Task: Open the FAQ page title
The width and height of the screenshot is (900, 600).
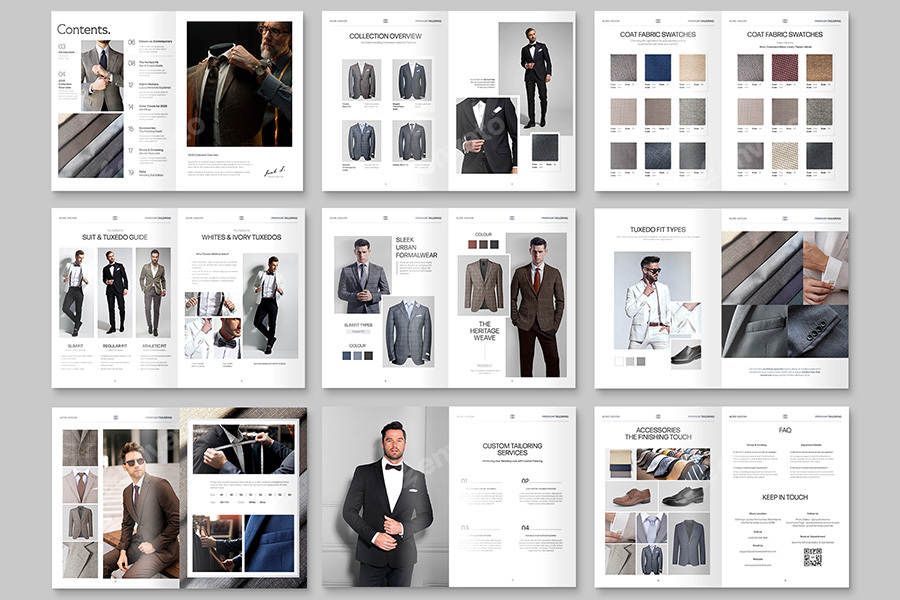Action: tap(784, 429)
